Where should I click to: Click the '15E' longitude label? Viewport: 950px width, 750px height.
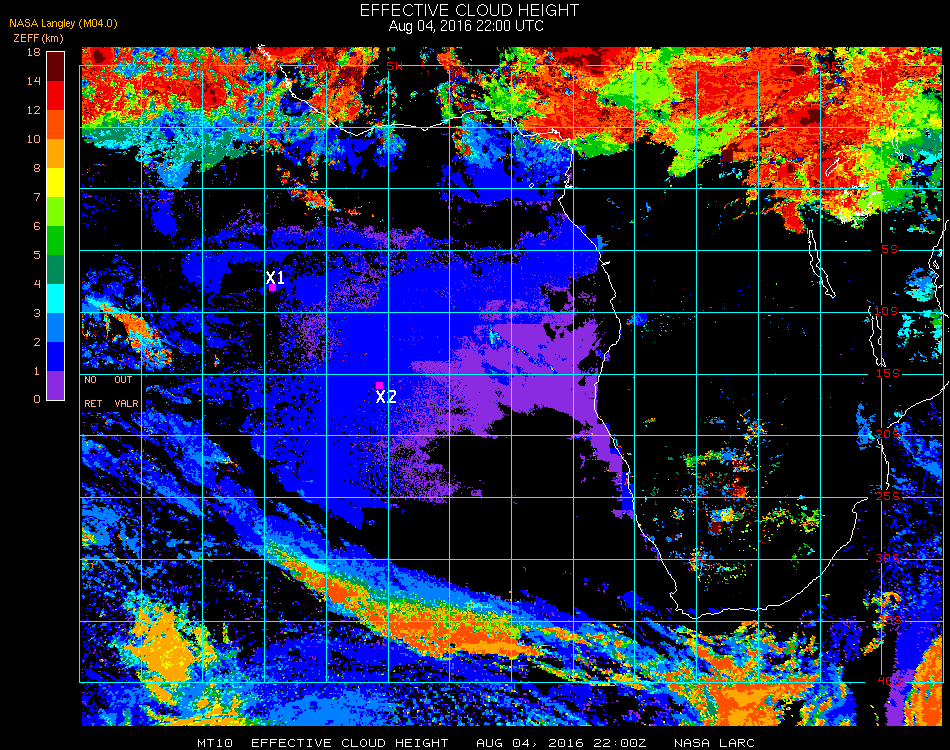640,65
